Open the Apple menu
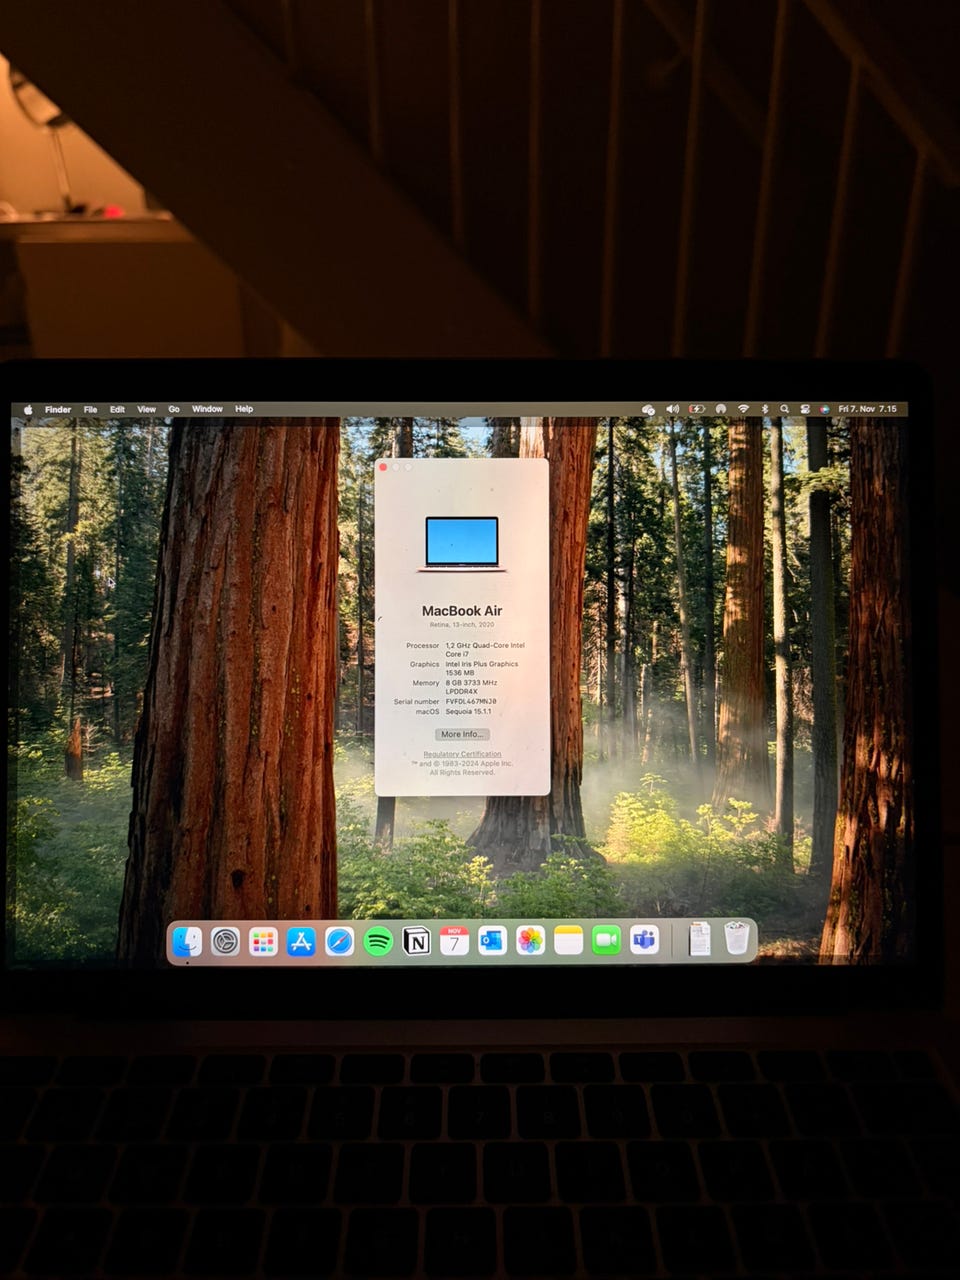Image resolution: width=960 pixels, height=1280 pixels. click(28, 409)
